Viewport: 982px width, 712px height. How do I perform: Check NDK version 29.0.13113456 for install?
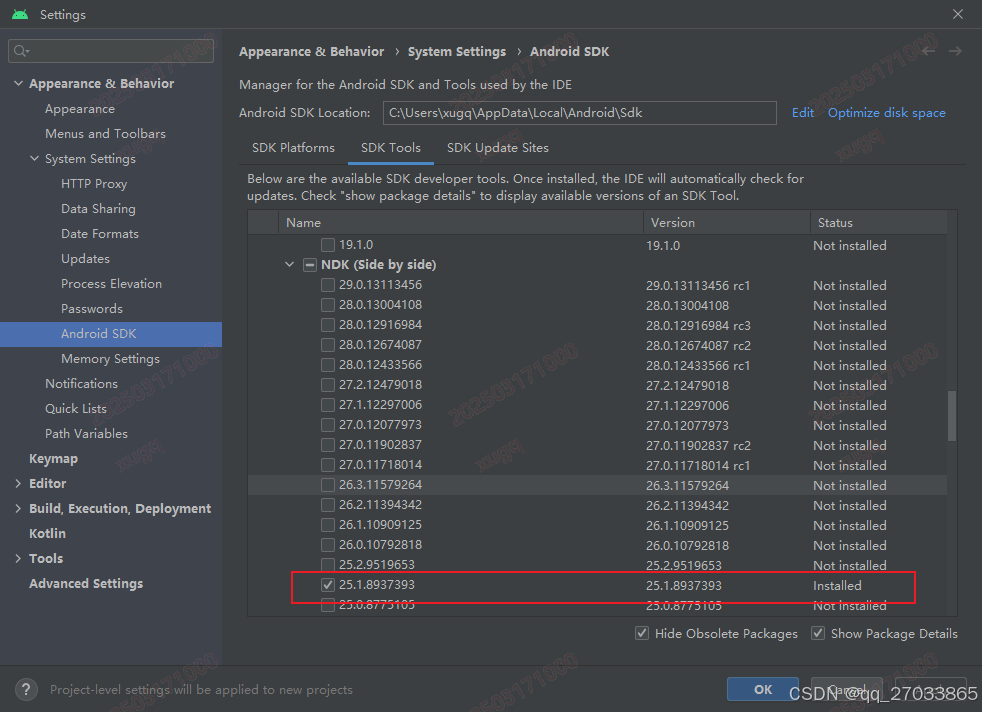[x=327, y=284]
